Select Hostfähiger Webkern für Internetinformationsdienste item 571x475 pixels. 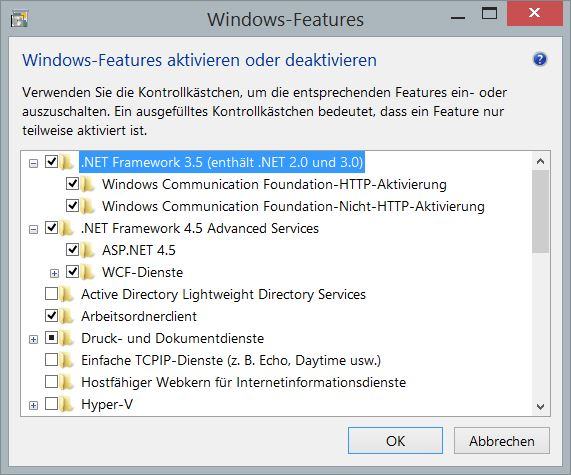(x=244, y=382)
